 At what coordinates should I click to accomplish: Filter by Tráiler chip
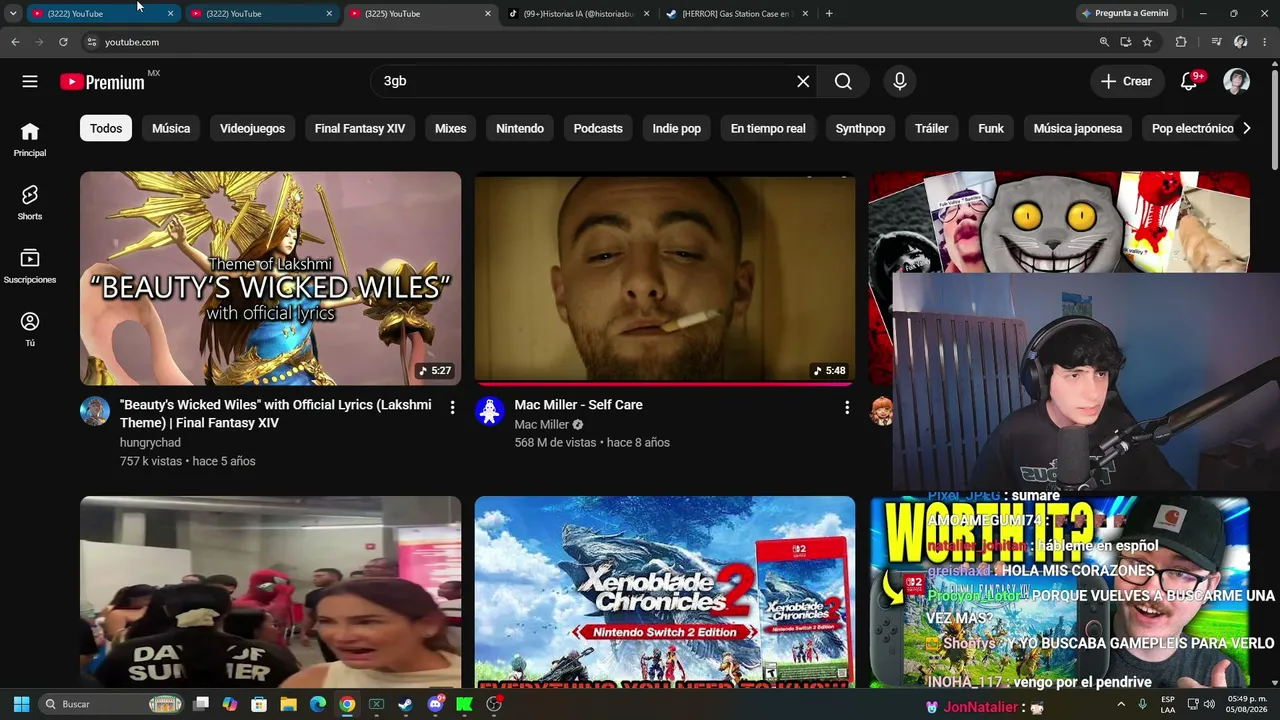932,128
